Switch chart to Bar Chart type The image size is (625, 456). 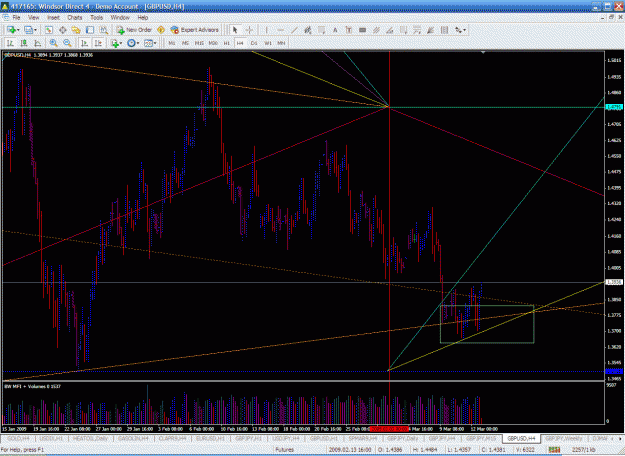10,43
